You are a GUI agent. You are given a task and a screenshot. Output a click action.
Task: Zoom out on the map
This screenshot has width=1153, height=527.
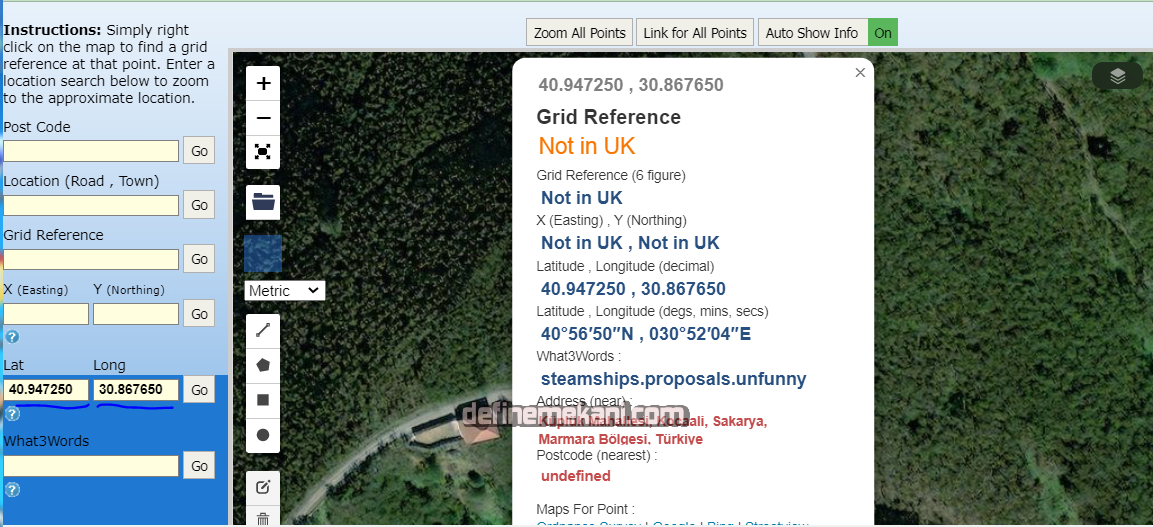[263, 118]
